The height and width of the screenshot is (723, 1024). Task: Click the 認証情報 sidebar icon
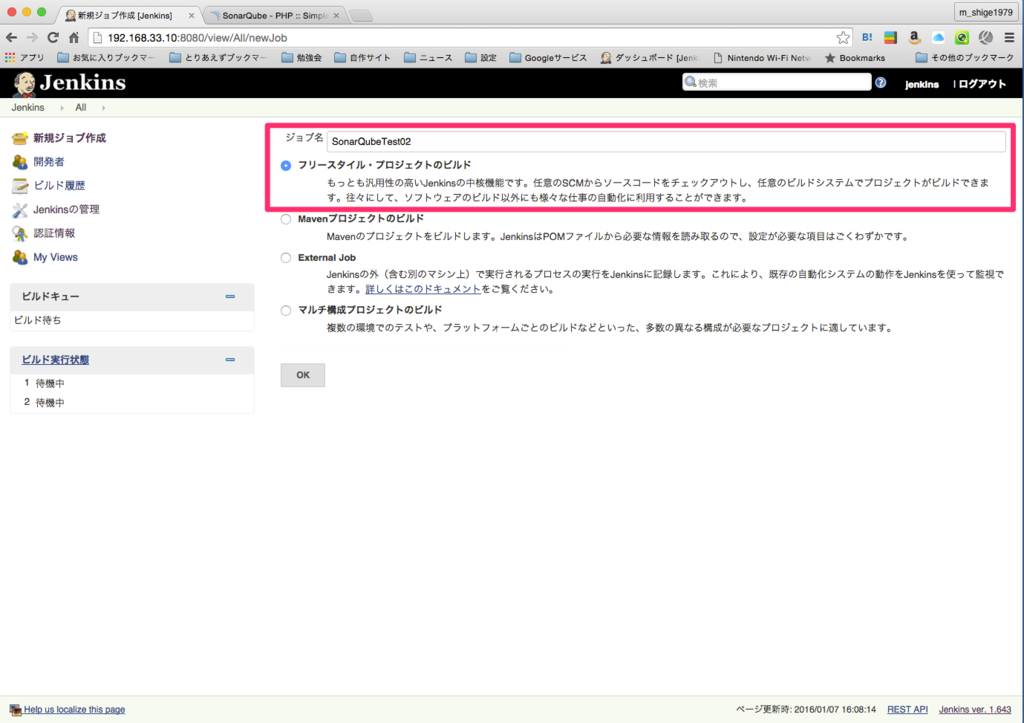point(20,233)
